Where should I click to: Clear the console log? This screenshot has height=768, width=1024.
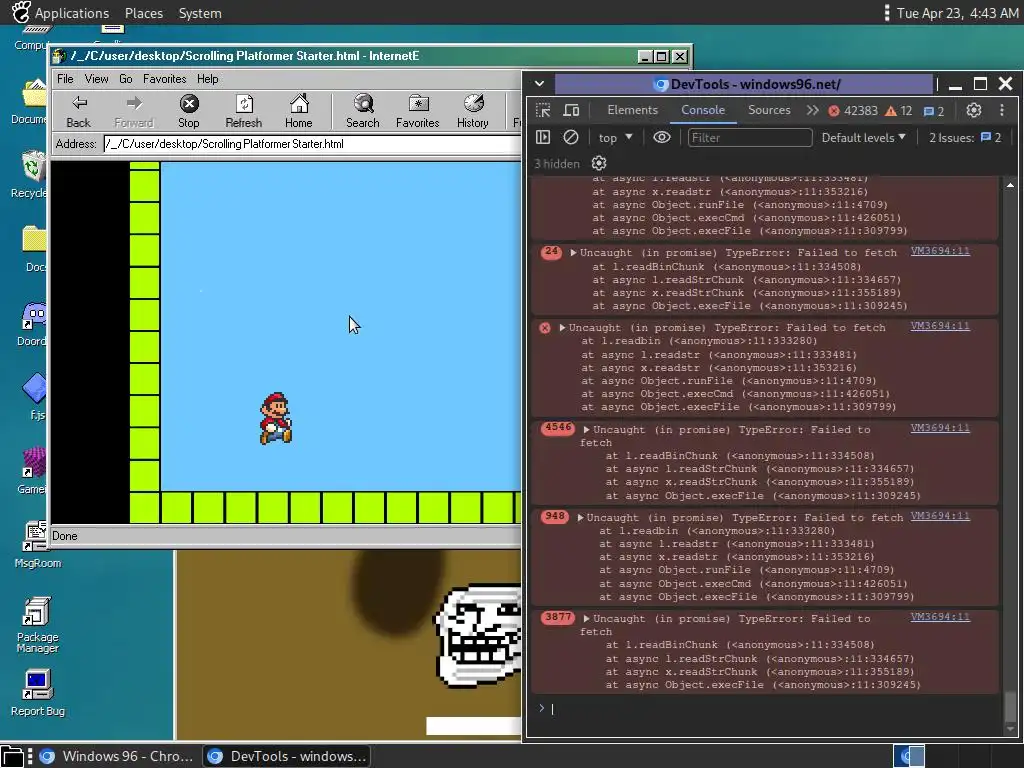(x=571, y=137)
